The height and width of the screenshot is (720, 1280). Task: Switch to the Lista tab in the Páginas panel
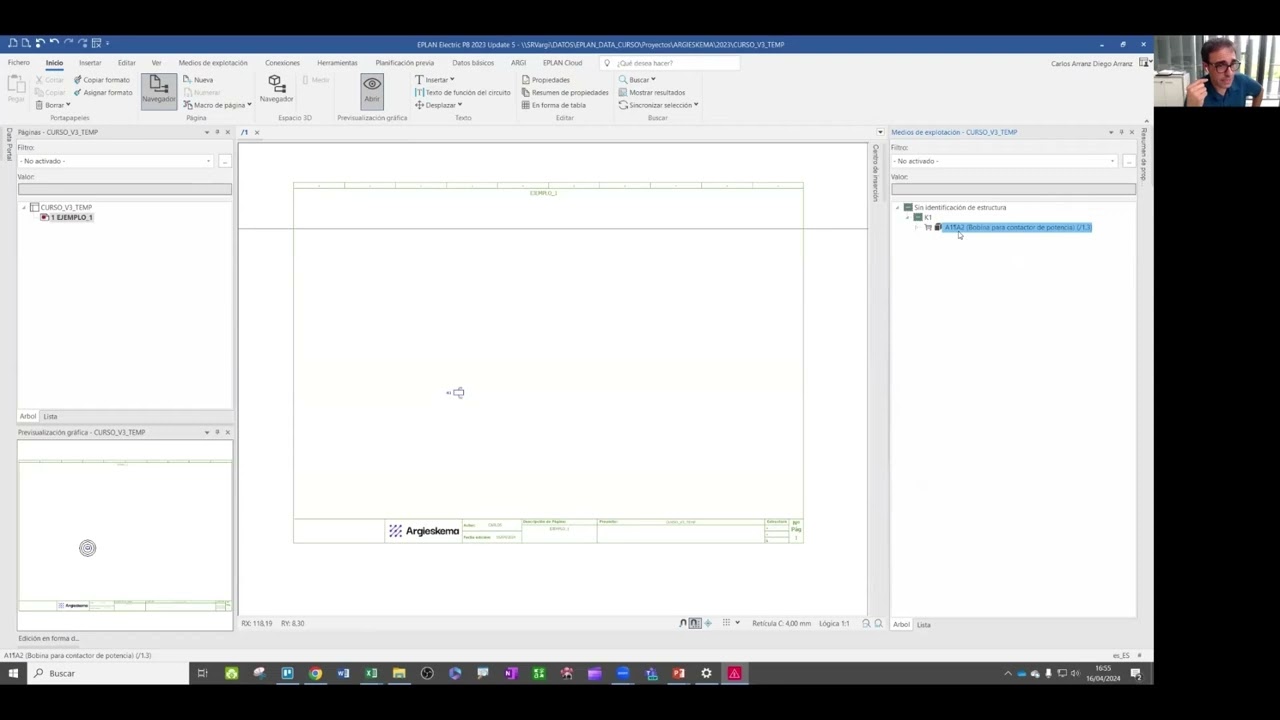coord(50,416)
